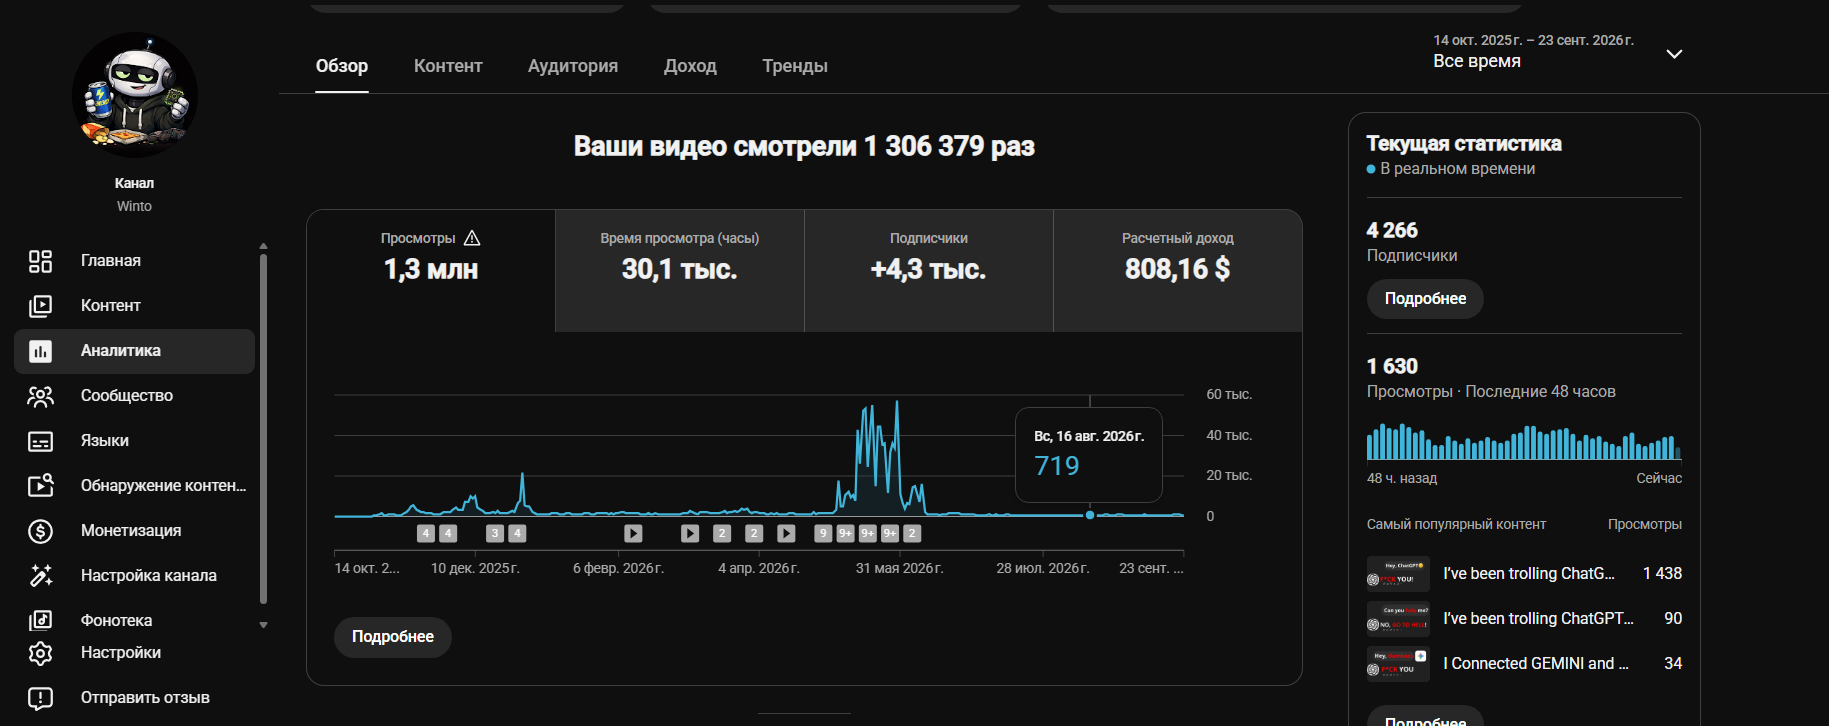Click the sidebar scroll-up arrow
This screenshot has height=726, width=1829.
coord(263,245)
